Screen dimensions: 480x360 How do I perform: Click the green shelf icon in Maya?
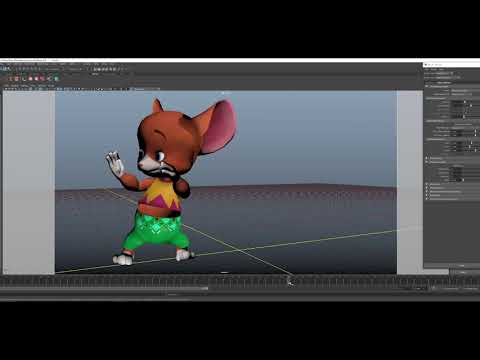[56, 79]
